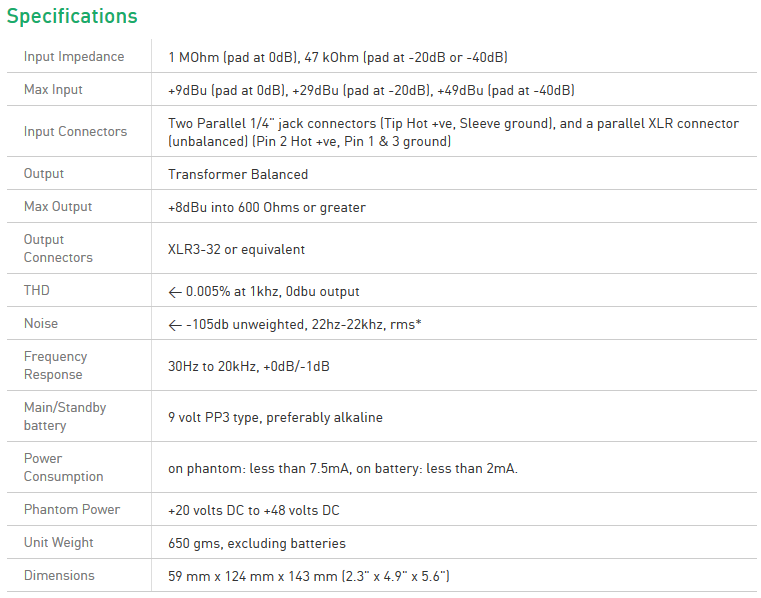The height and width of the screenshot is (598, 761).
Task: Click the arrow symbol in Noise row
Action: click(x=175, y=325)
